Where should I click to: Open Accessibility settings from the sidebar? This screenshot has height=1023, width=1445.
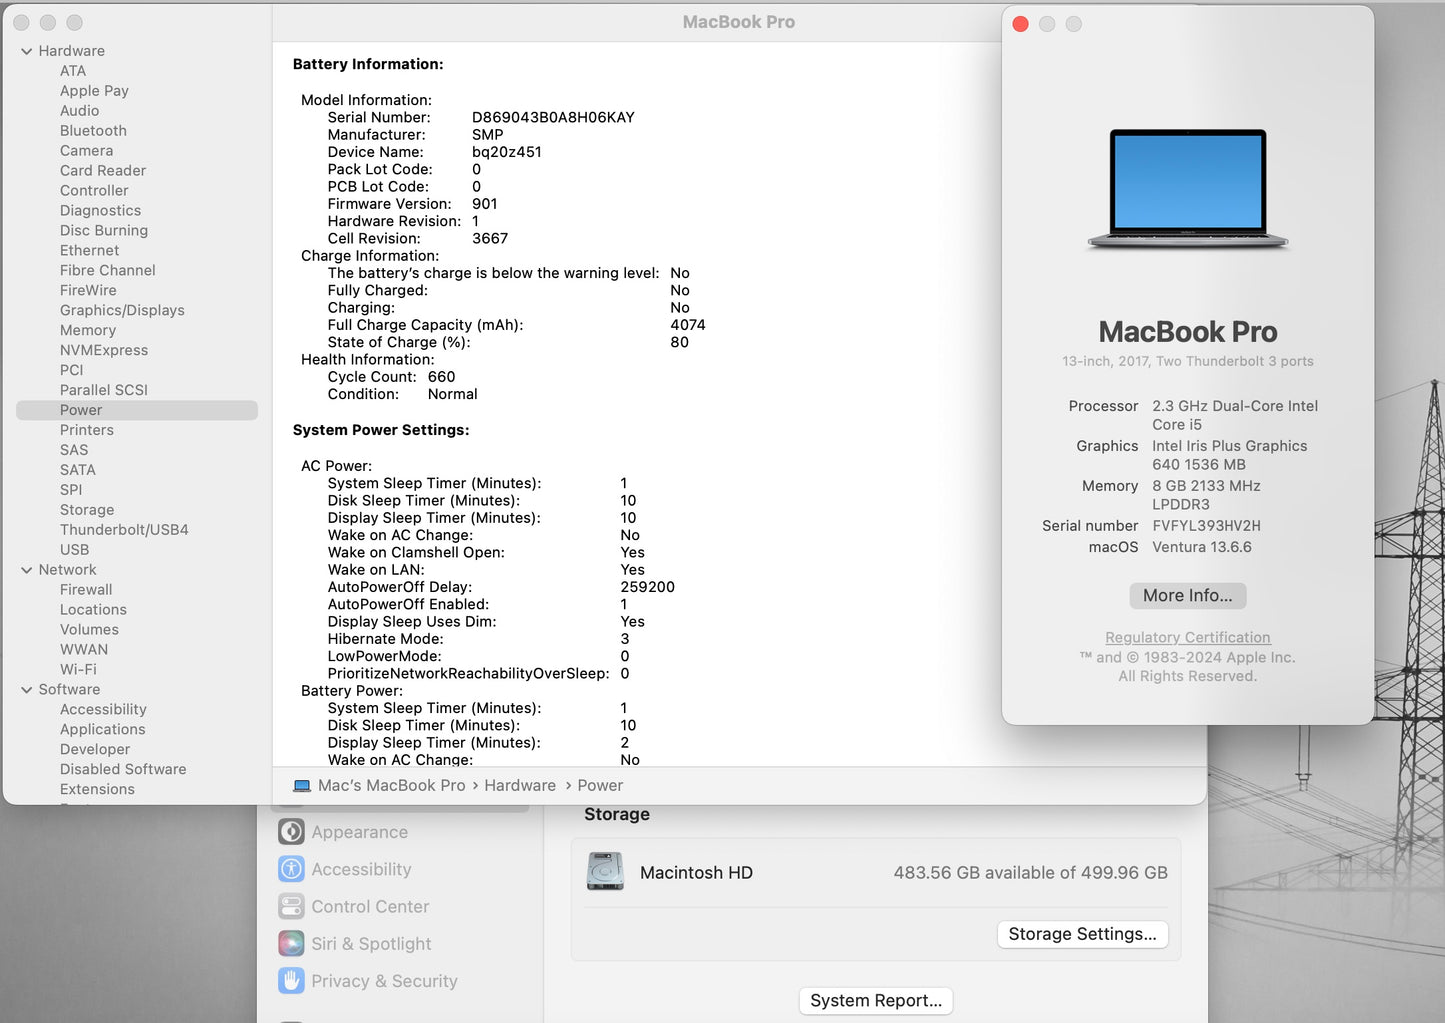[x=361, y=868]
